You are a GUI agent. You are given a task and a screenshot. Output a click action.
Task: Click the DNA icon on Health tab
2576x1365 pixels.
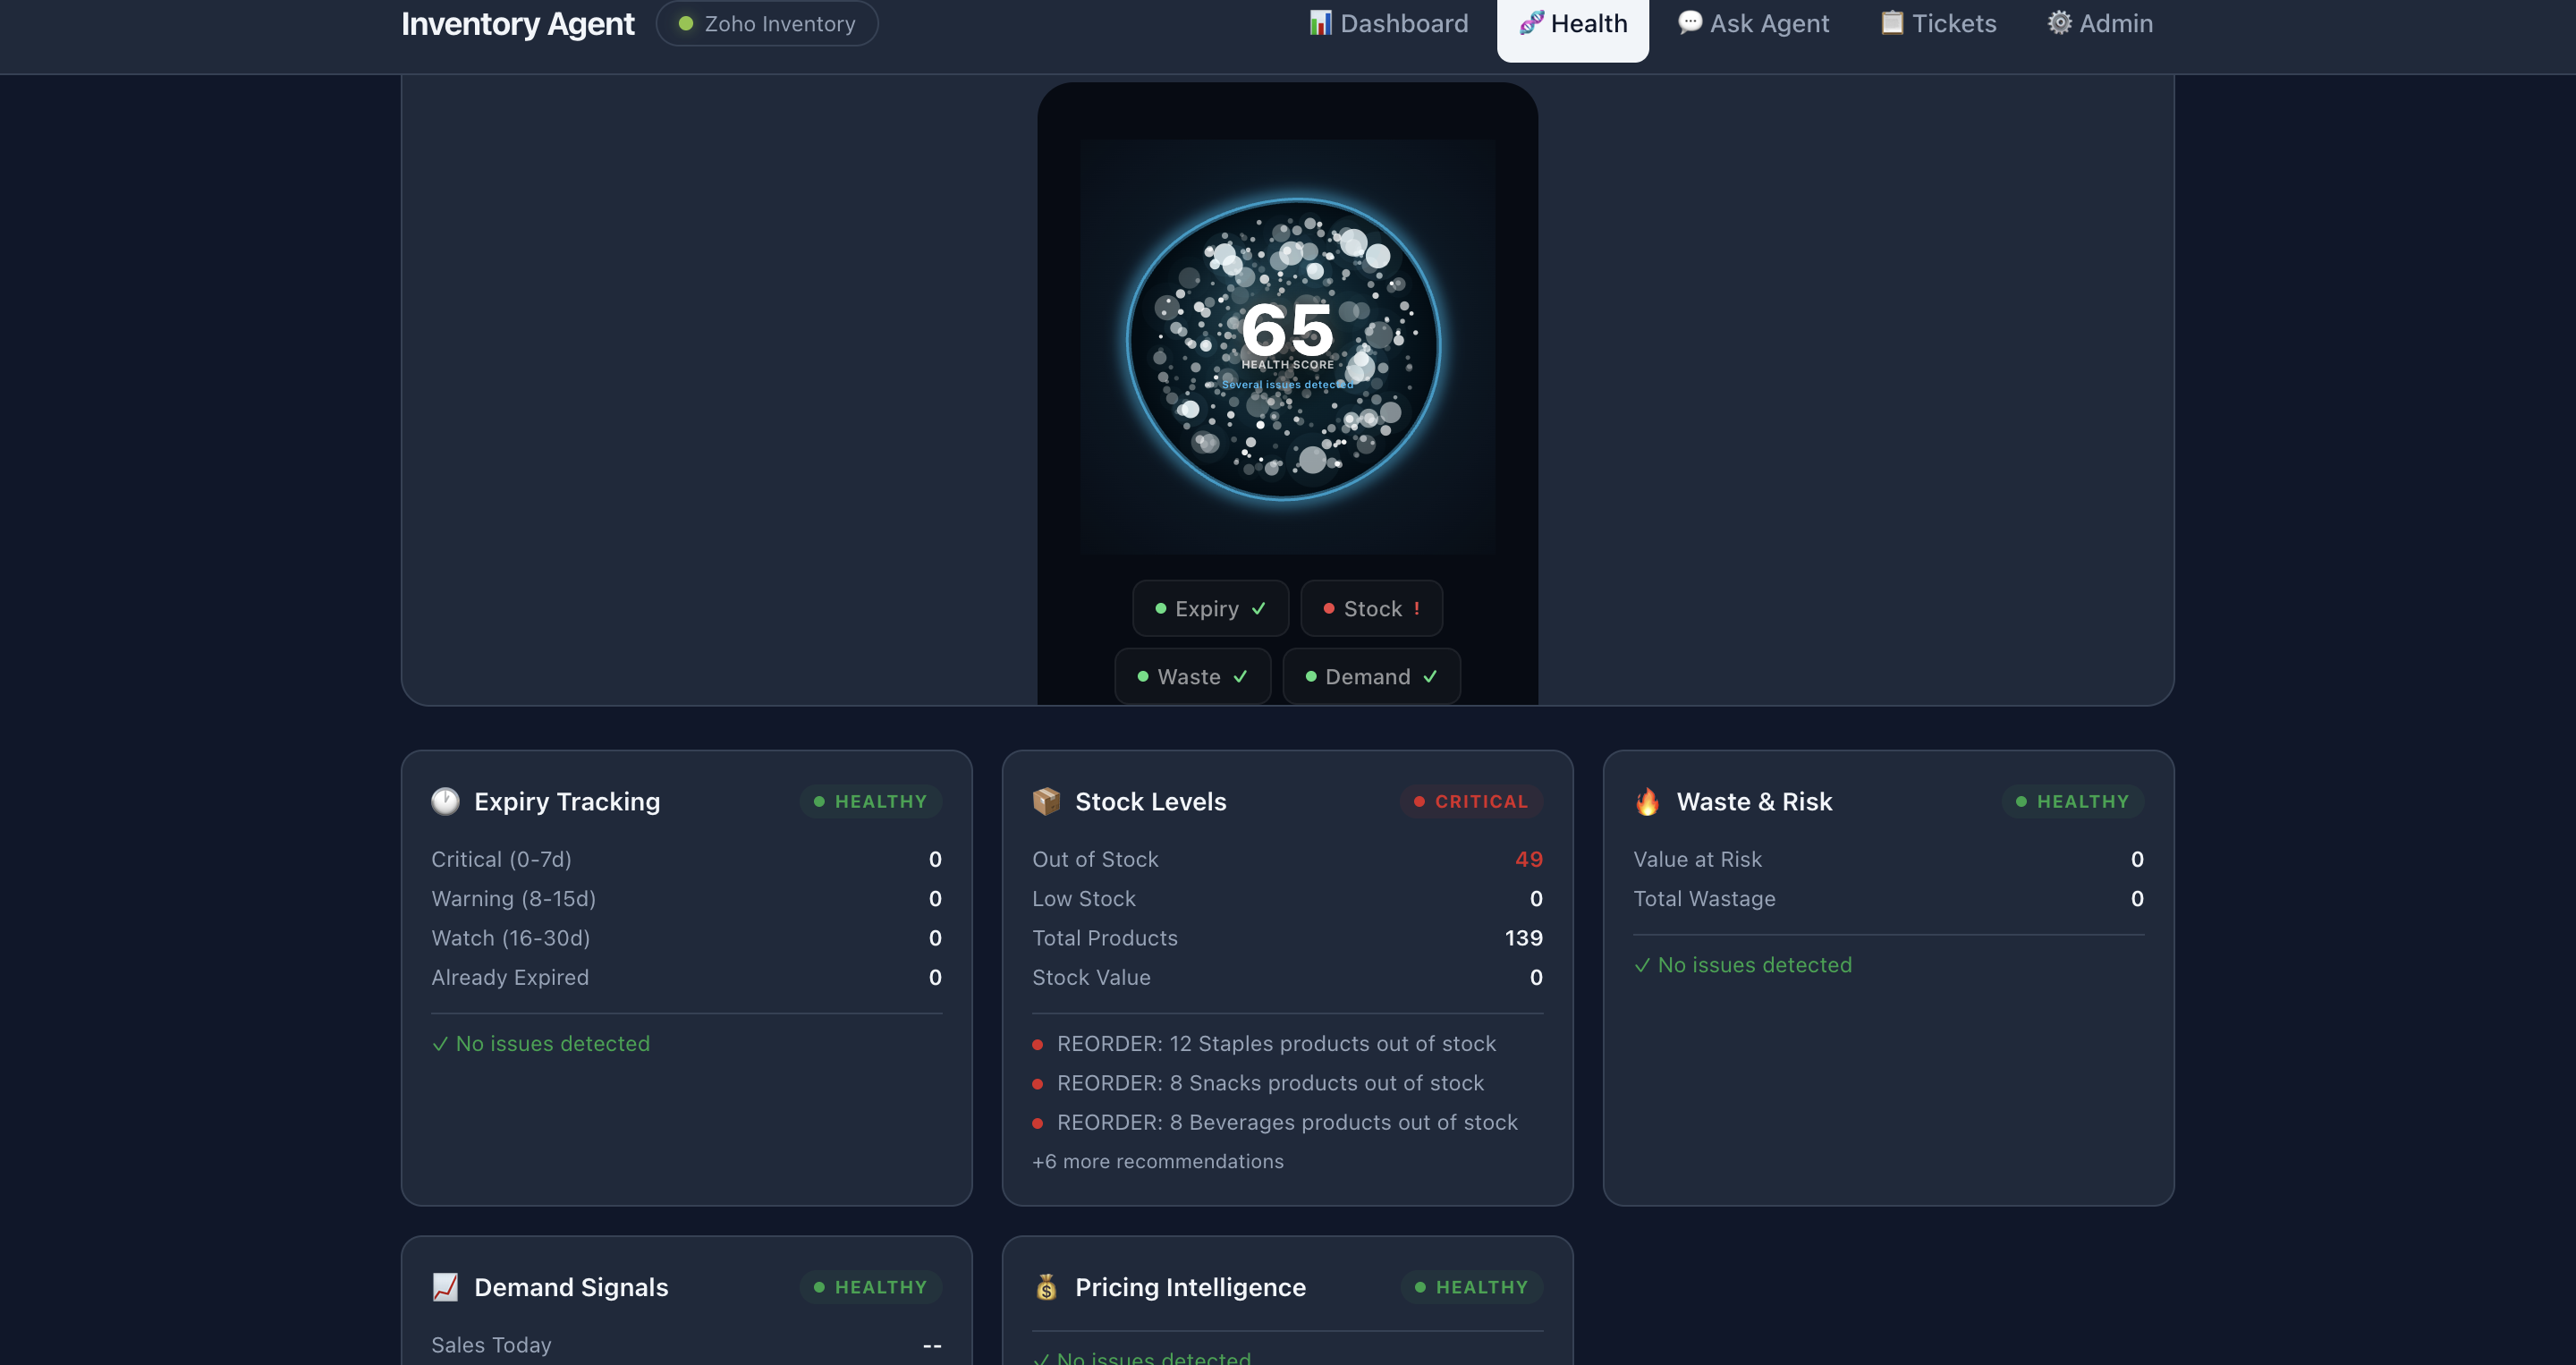[1530, 22]
